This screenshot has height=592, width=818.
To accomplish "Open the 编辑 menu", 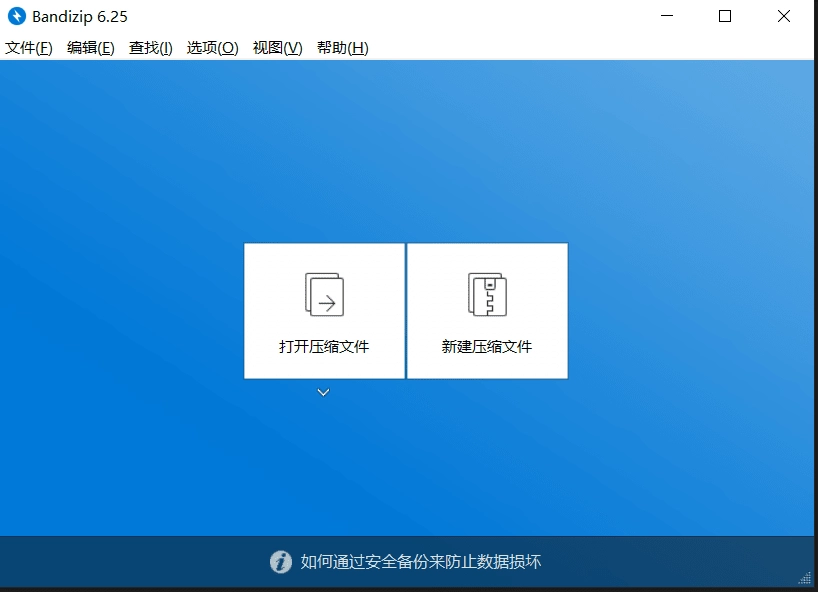I will click(90, 47).
